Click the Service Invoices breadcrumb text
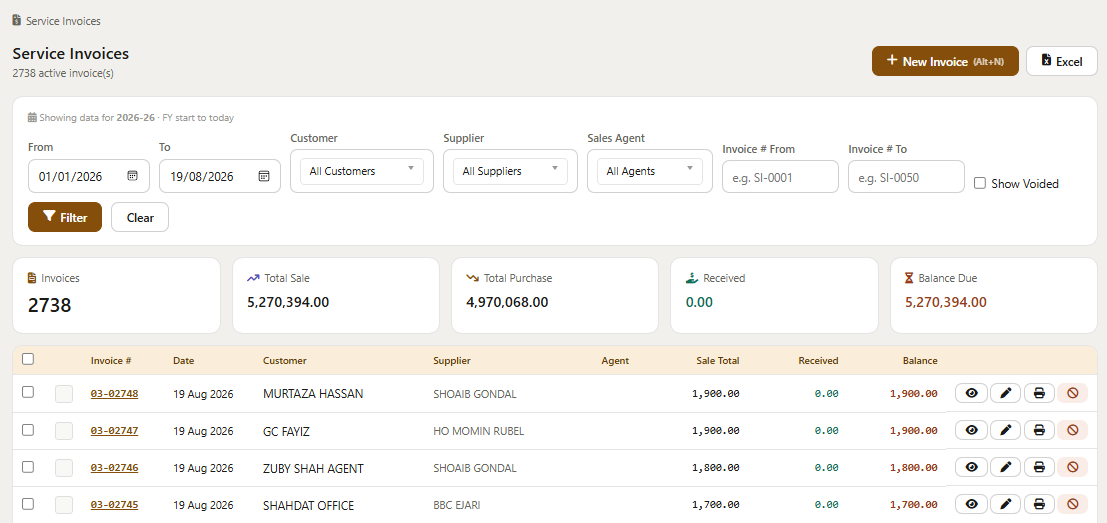This screenshot has height=523, width=1107. coord(64,21)
